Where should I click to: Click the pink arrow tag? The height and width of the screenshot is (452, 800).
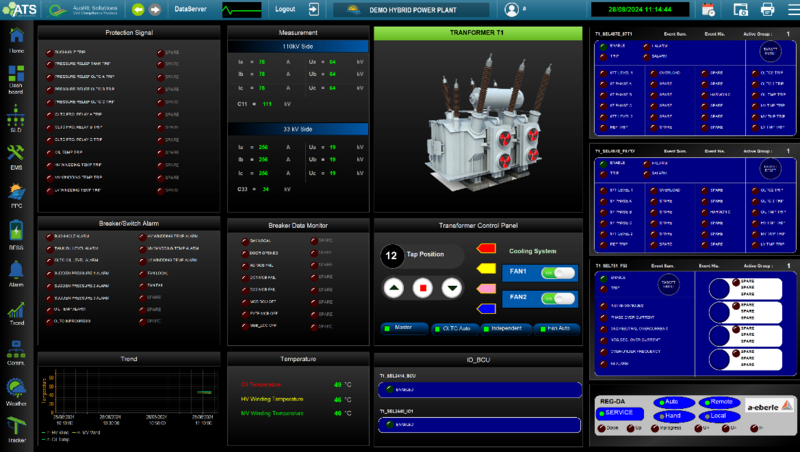pos(486,289)
